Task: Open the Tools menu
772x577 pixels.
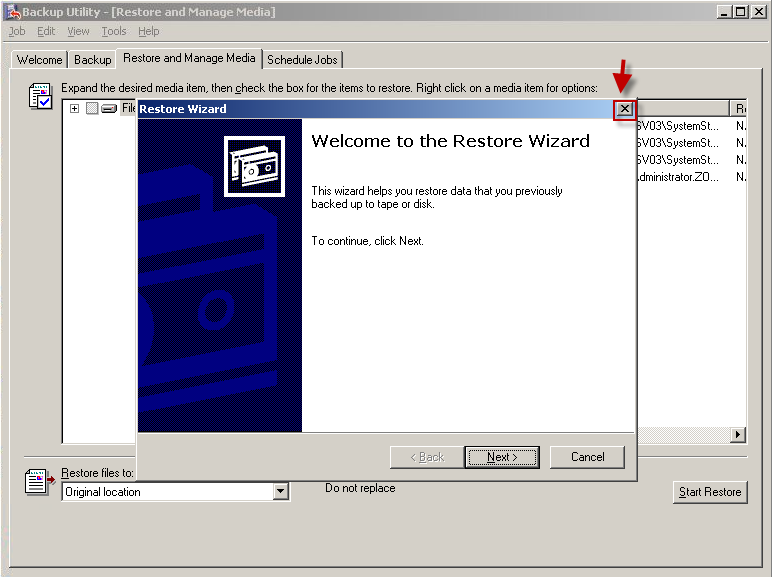Action: click(114, 31)
